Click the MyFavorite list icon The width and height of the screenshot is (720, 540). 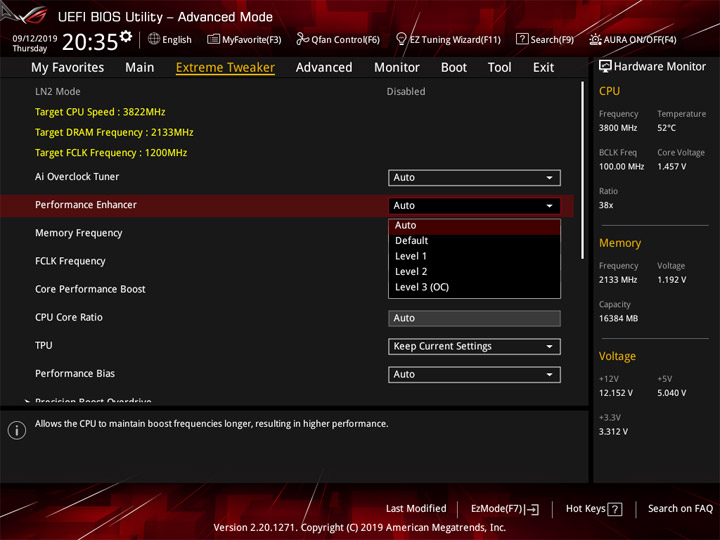click(x=213, y=39)
